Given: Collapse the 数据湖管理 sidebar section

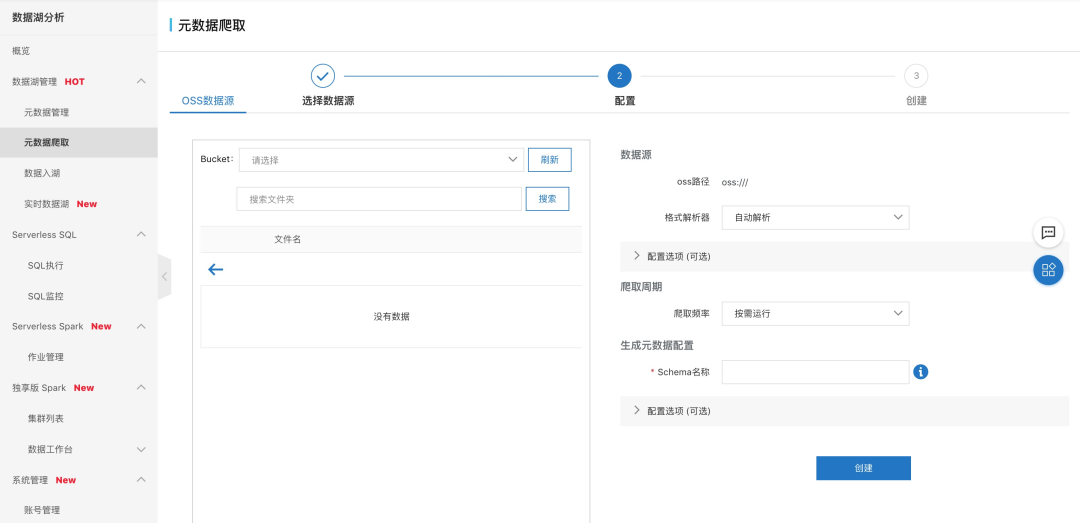Looking at the screenshot, I should [x=141, y=81].
